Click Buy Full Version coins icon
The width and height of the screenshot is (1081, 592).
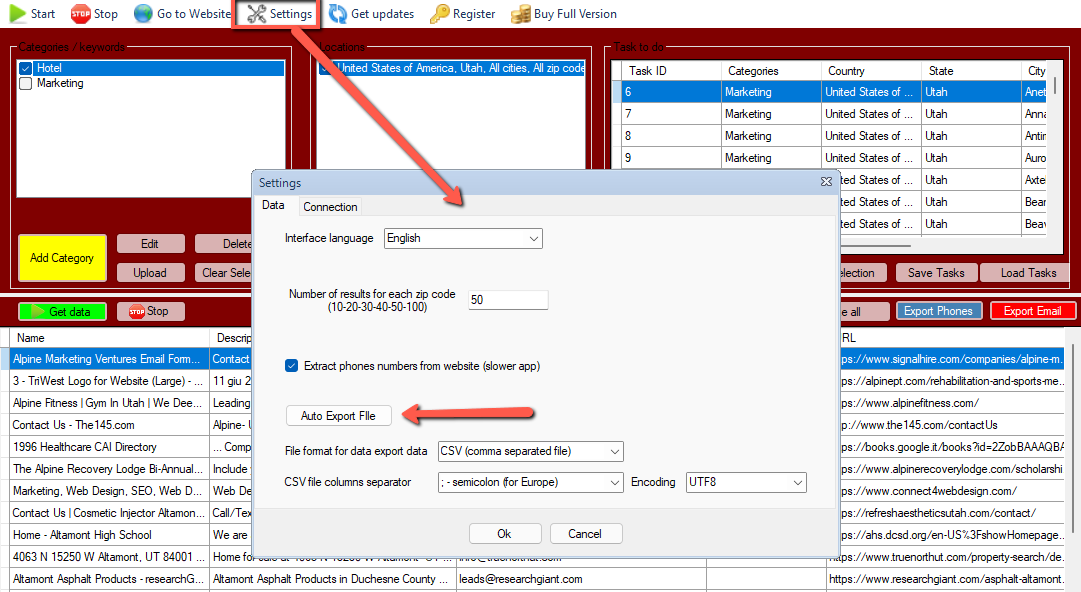pos(520,14)
